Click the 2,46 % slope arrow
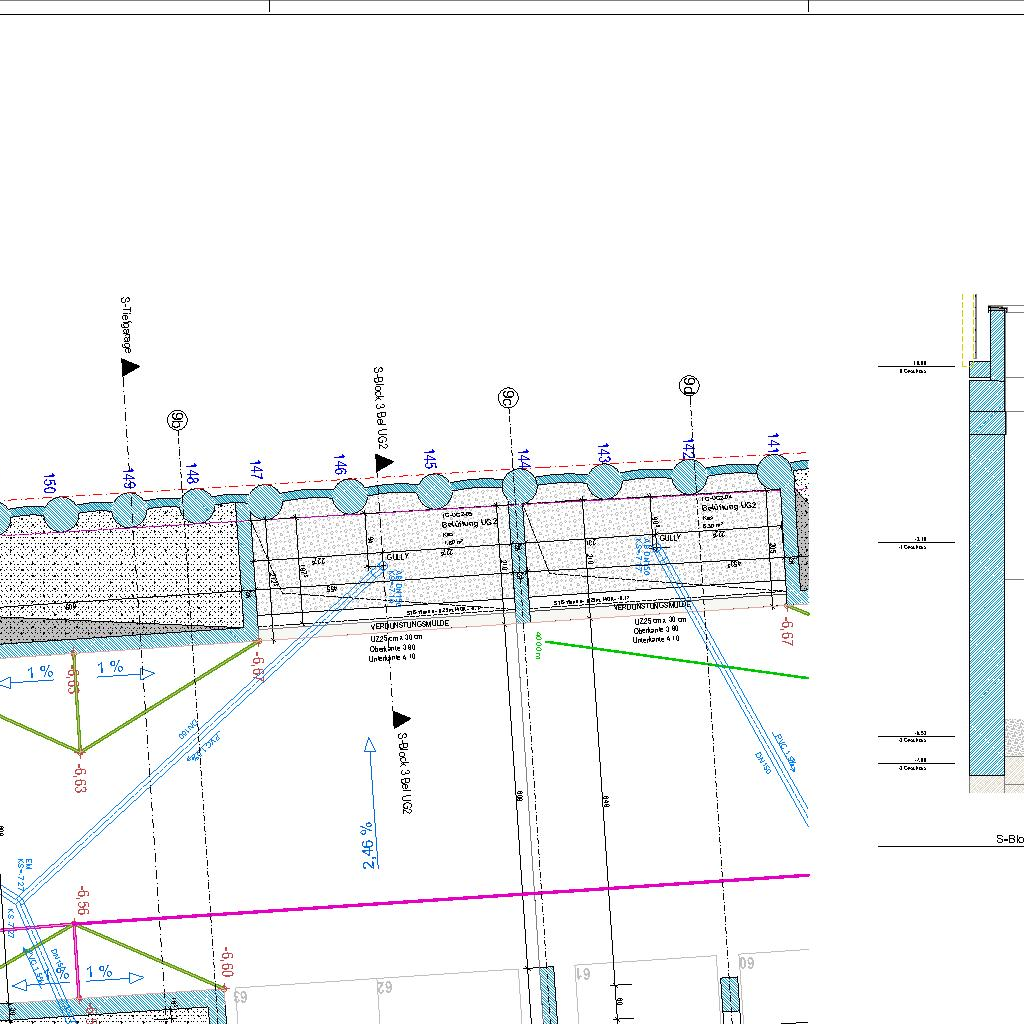The width and height of the screenshot is (1024, 1024). click(370, 800)
